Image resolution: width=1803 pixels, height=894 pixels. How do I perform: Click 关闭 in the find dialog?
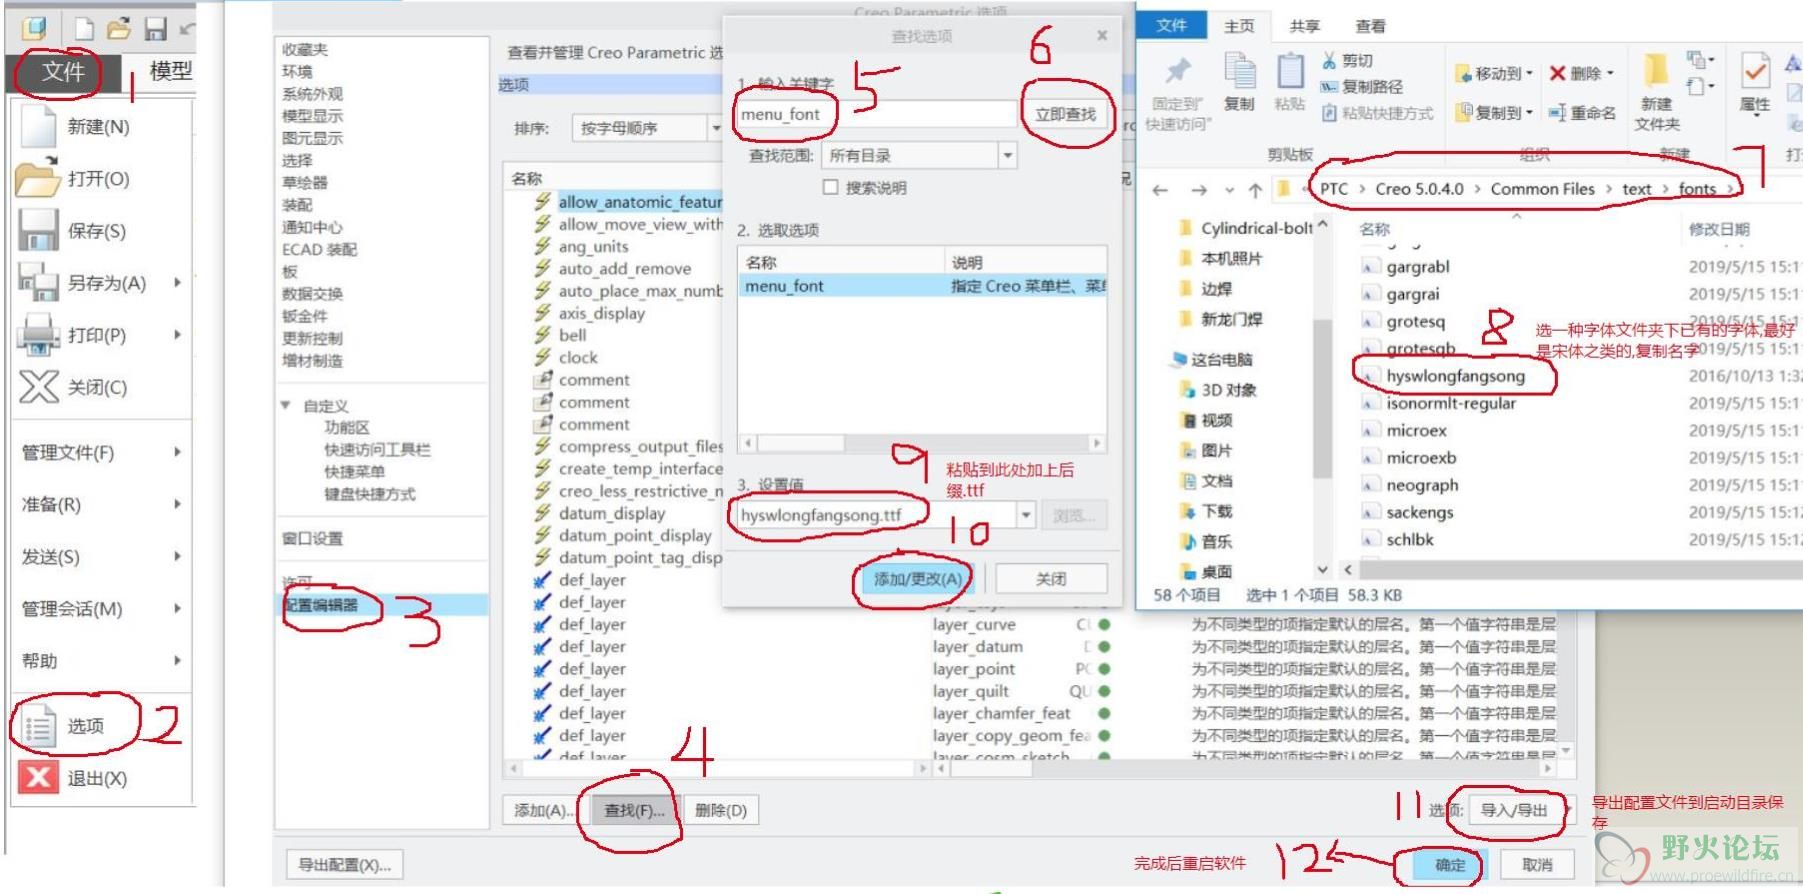[x=1051, y=579]
